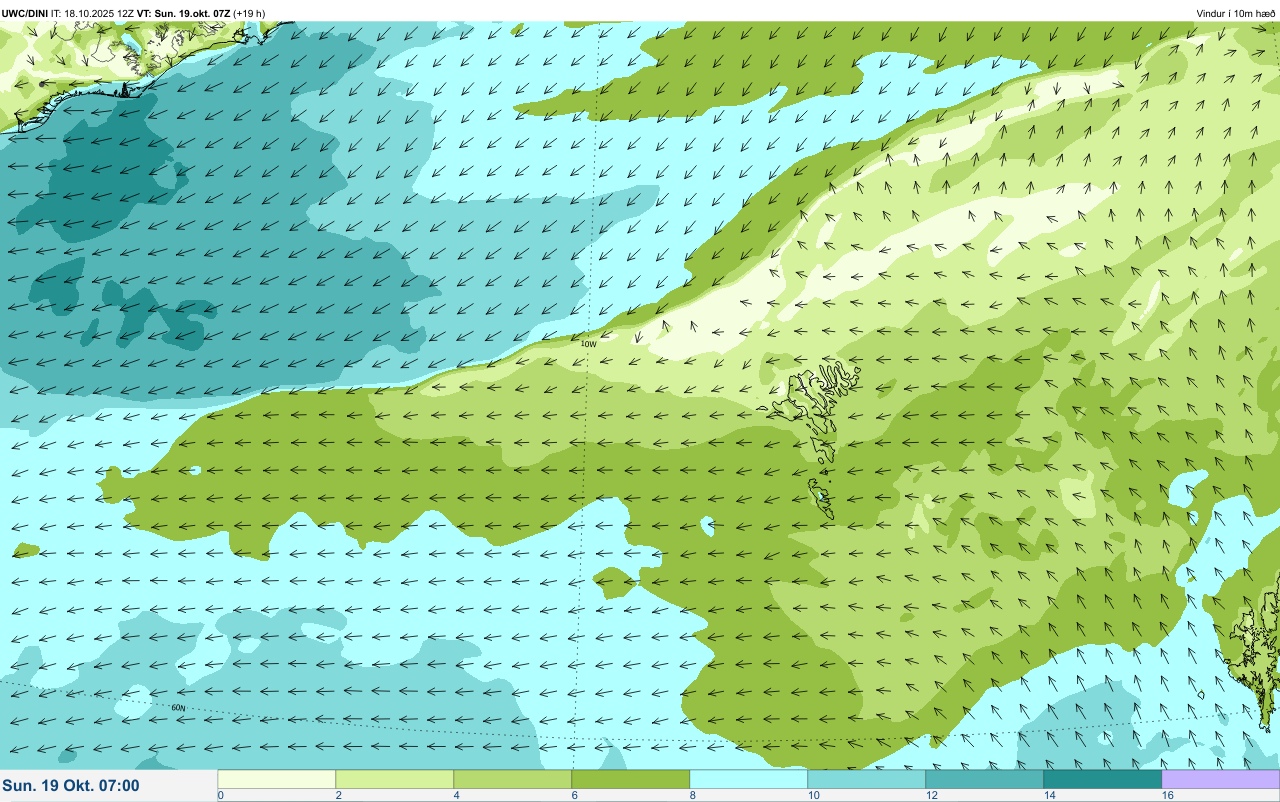Click the 12–14 m/s teal legend swatch
Screen dimensions: 1280x802
click(x=984, y=779)
